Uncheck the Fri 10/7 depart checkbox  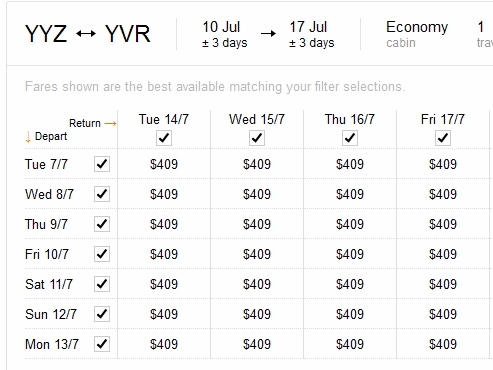click(x=102, y=254)
